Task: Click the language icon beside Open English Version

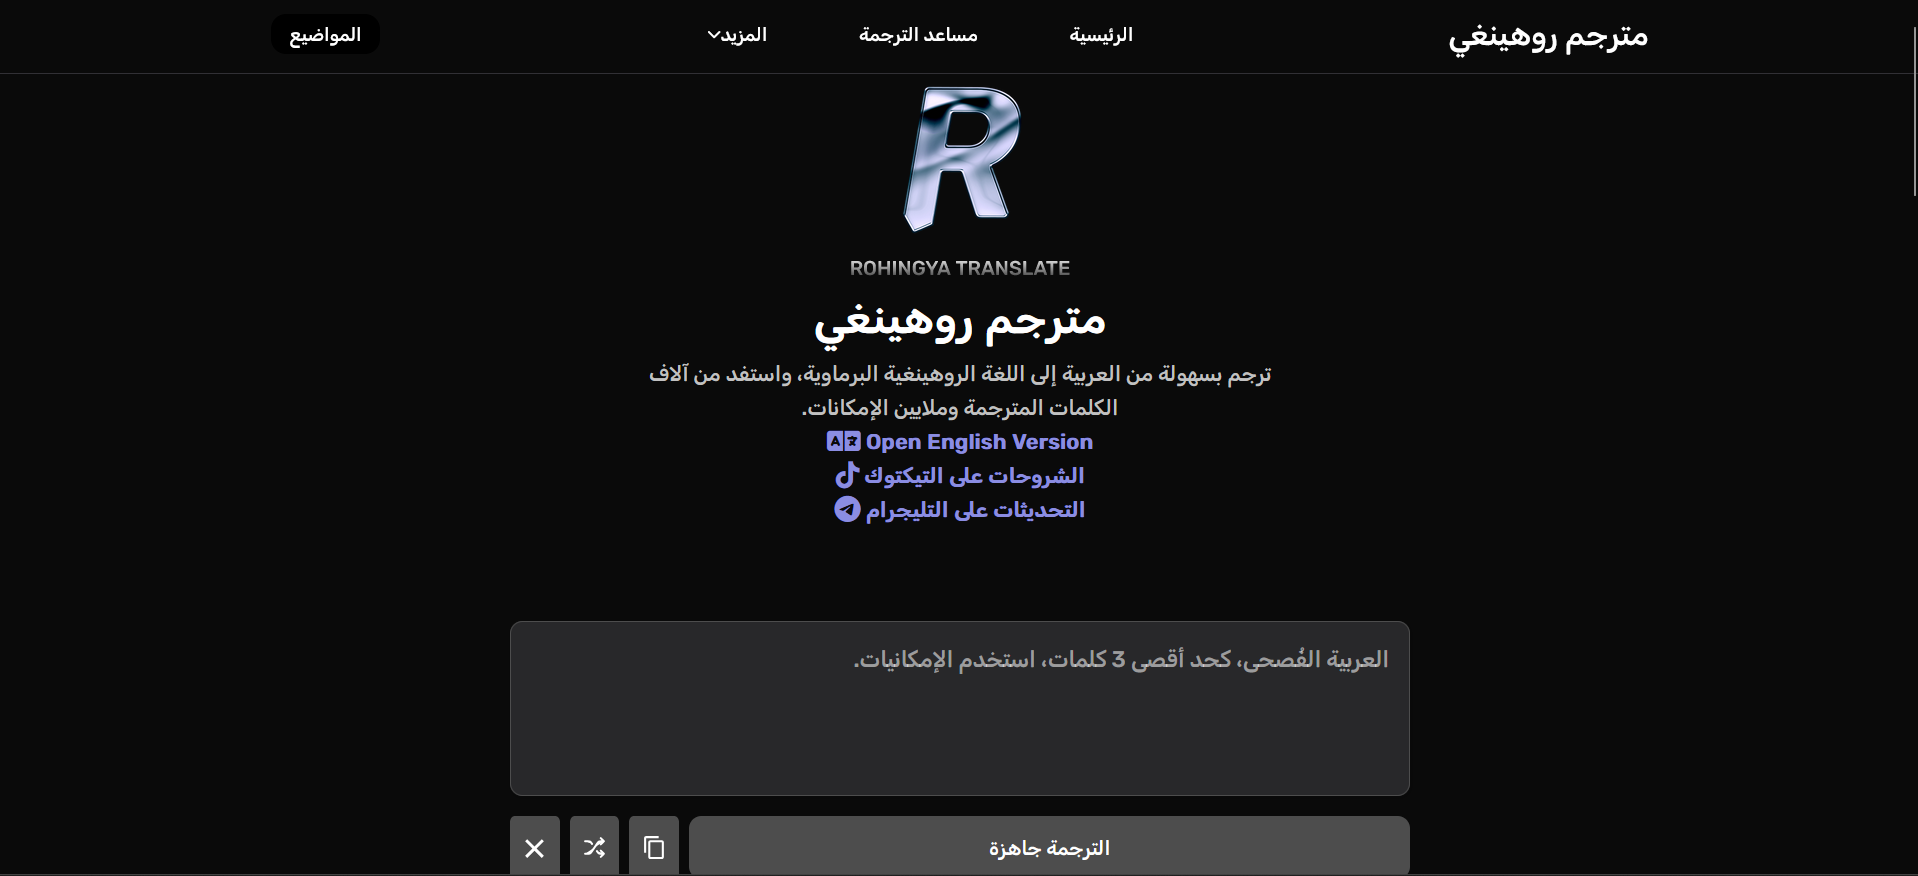Action: (843, 441)
